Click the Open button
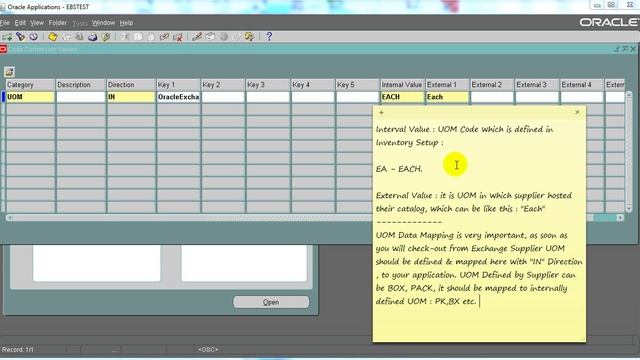640x360 pixels. 271,302
